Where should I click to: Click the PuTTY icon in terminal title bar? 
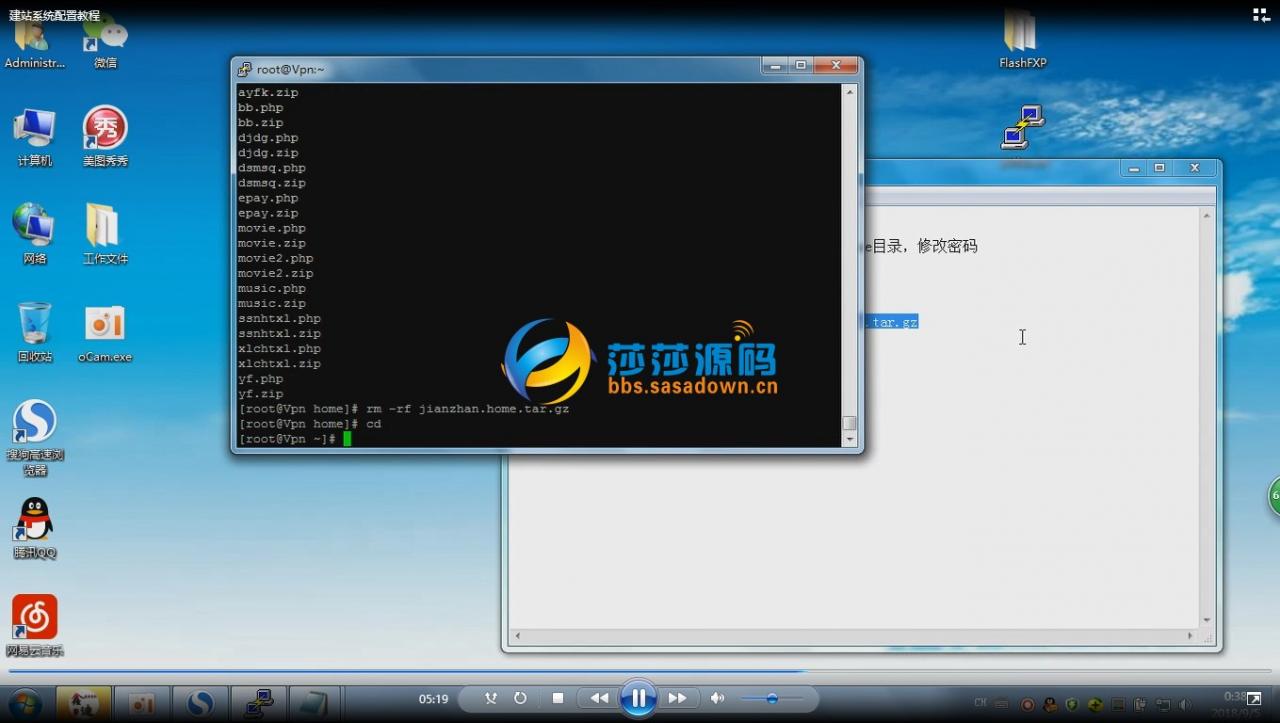244,69
